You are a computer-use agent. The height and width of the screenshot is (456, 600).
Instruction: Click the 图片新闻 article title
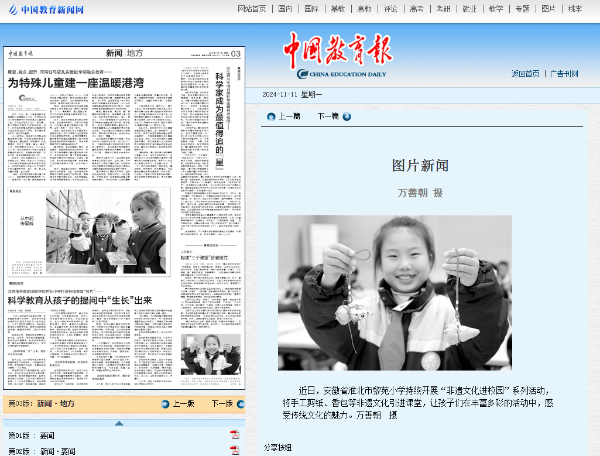(420, 166)
